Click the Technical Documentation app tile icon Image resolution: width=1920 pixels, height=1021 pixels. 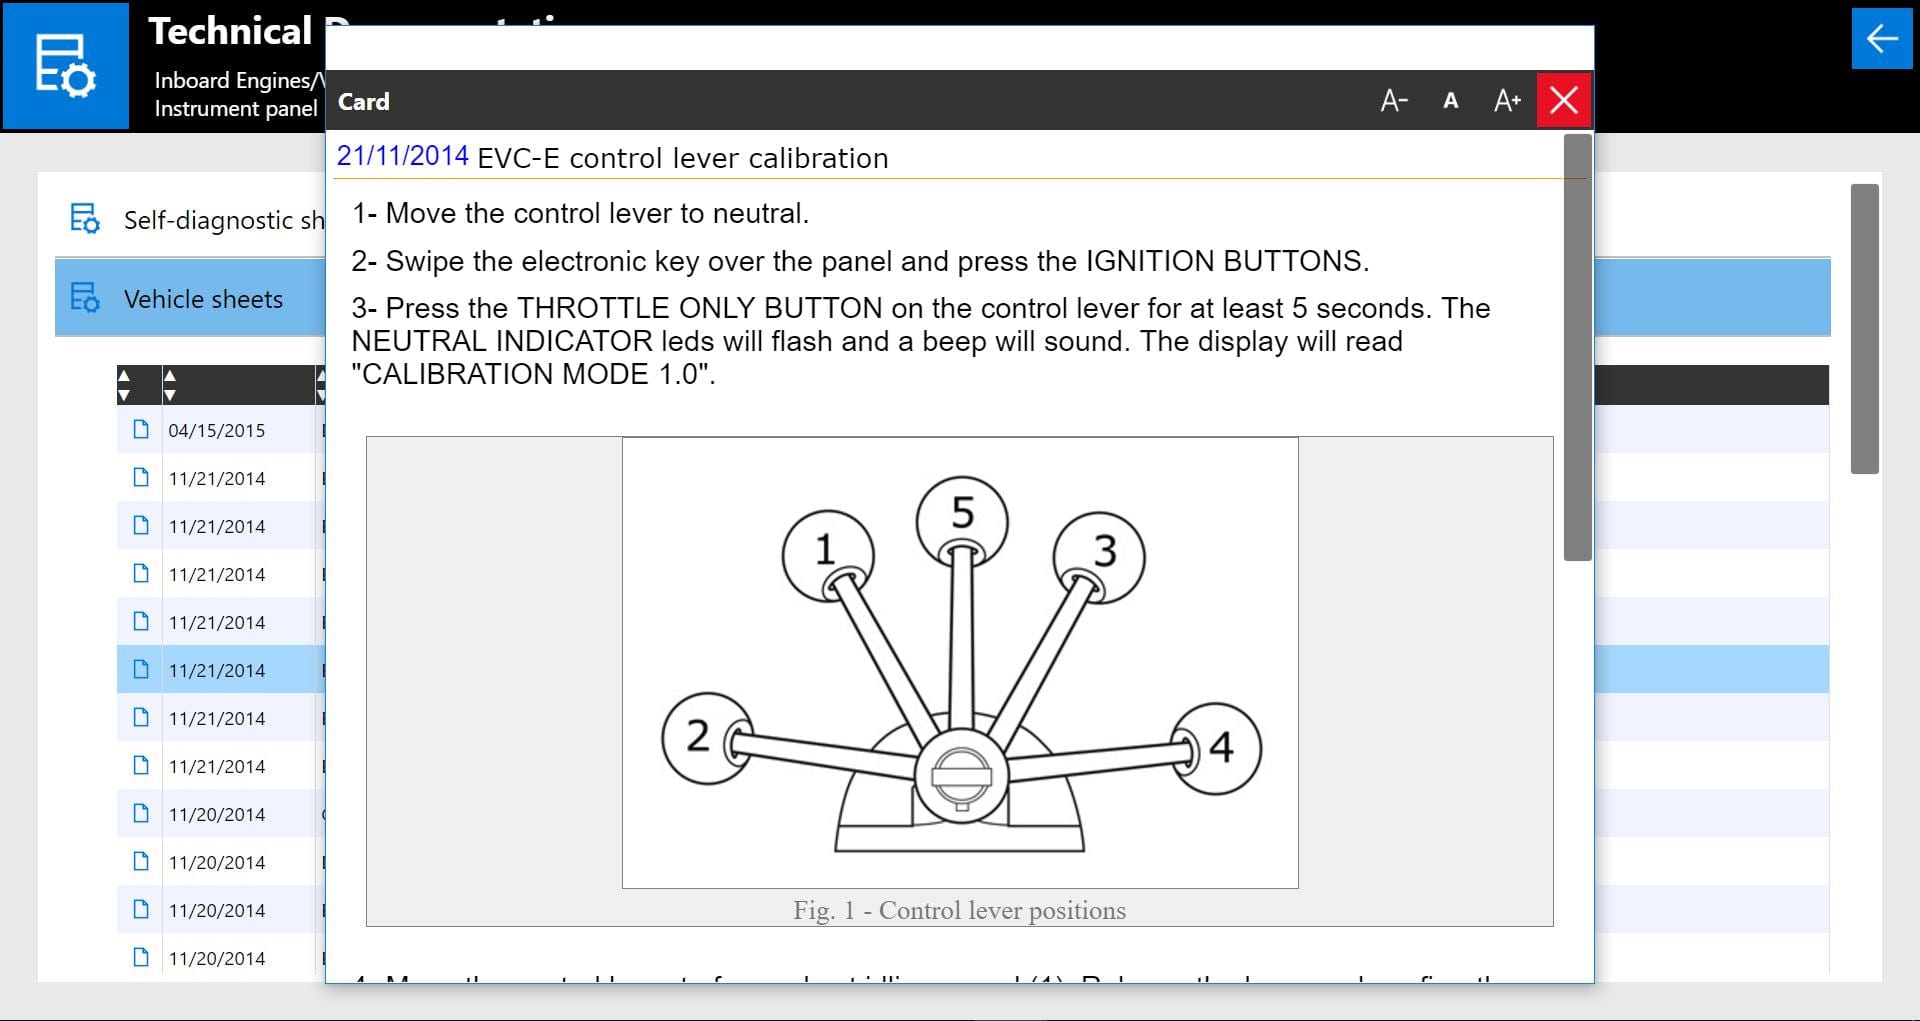coord(66,66)
